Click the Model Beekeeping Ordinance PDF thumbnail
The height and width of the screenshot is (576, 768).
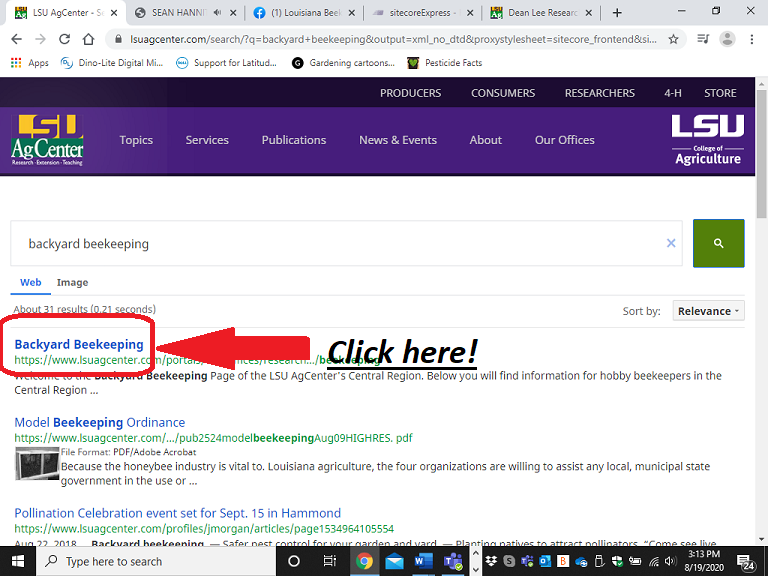[x=37, y=463]
